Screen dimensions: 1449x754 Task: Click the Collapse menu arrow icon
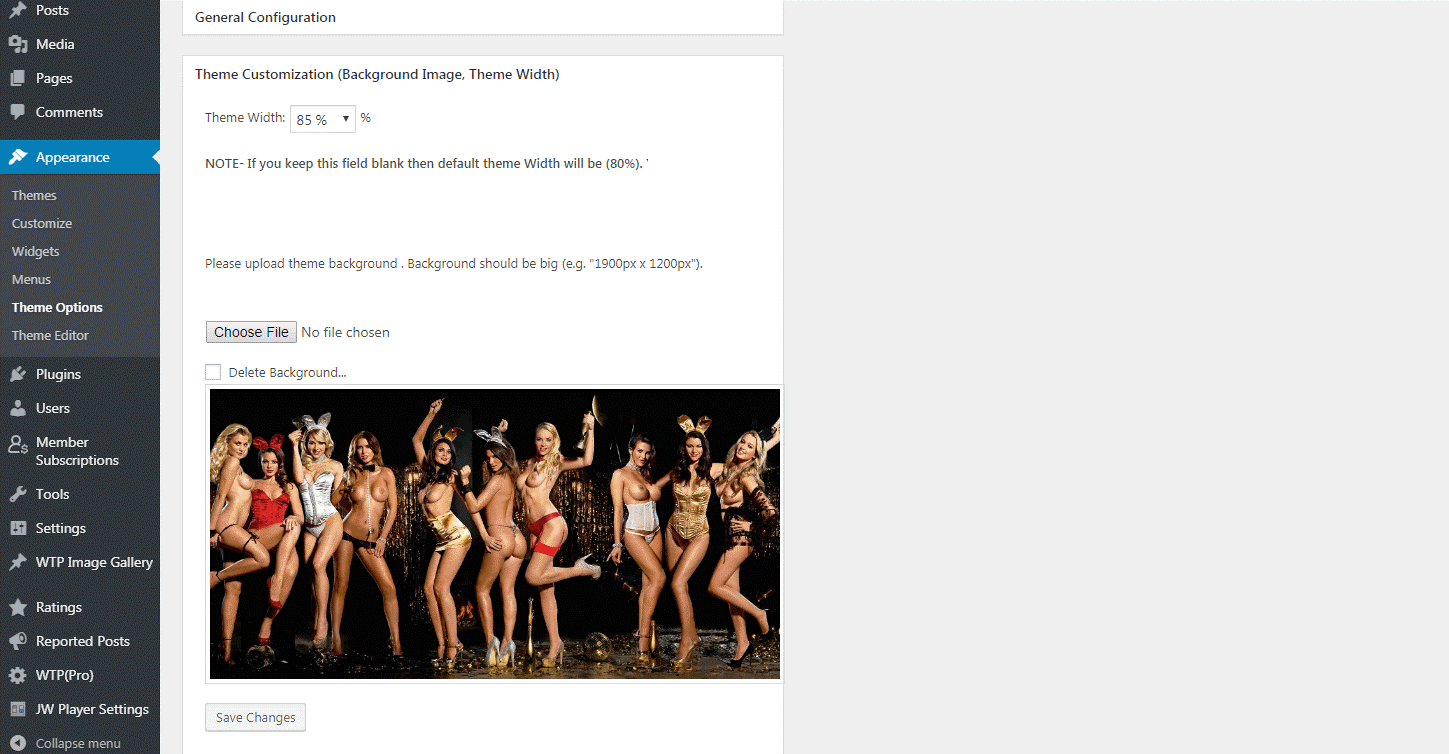(x=17, y=743)
